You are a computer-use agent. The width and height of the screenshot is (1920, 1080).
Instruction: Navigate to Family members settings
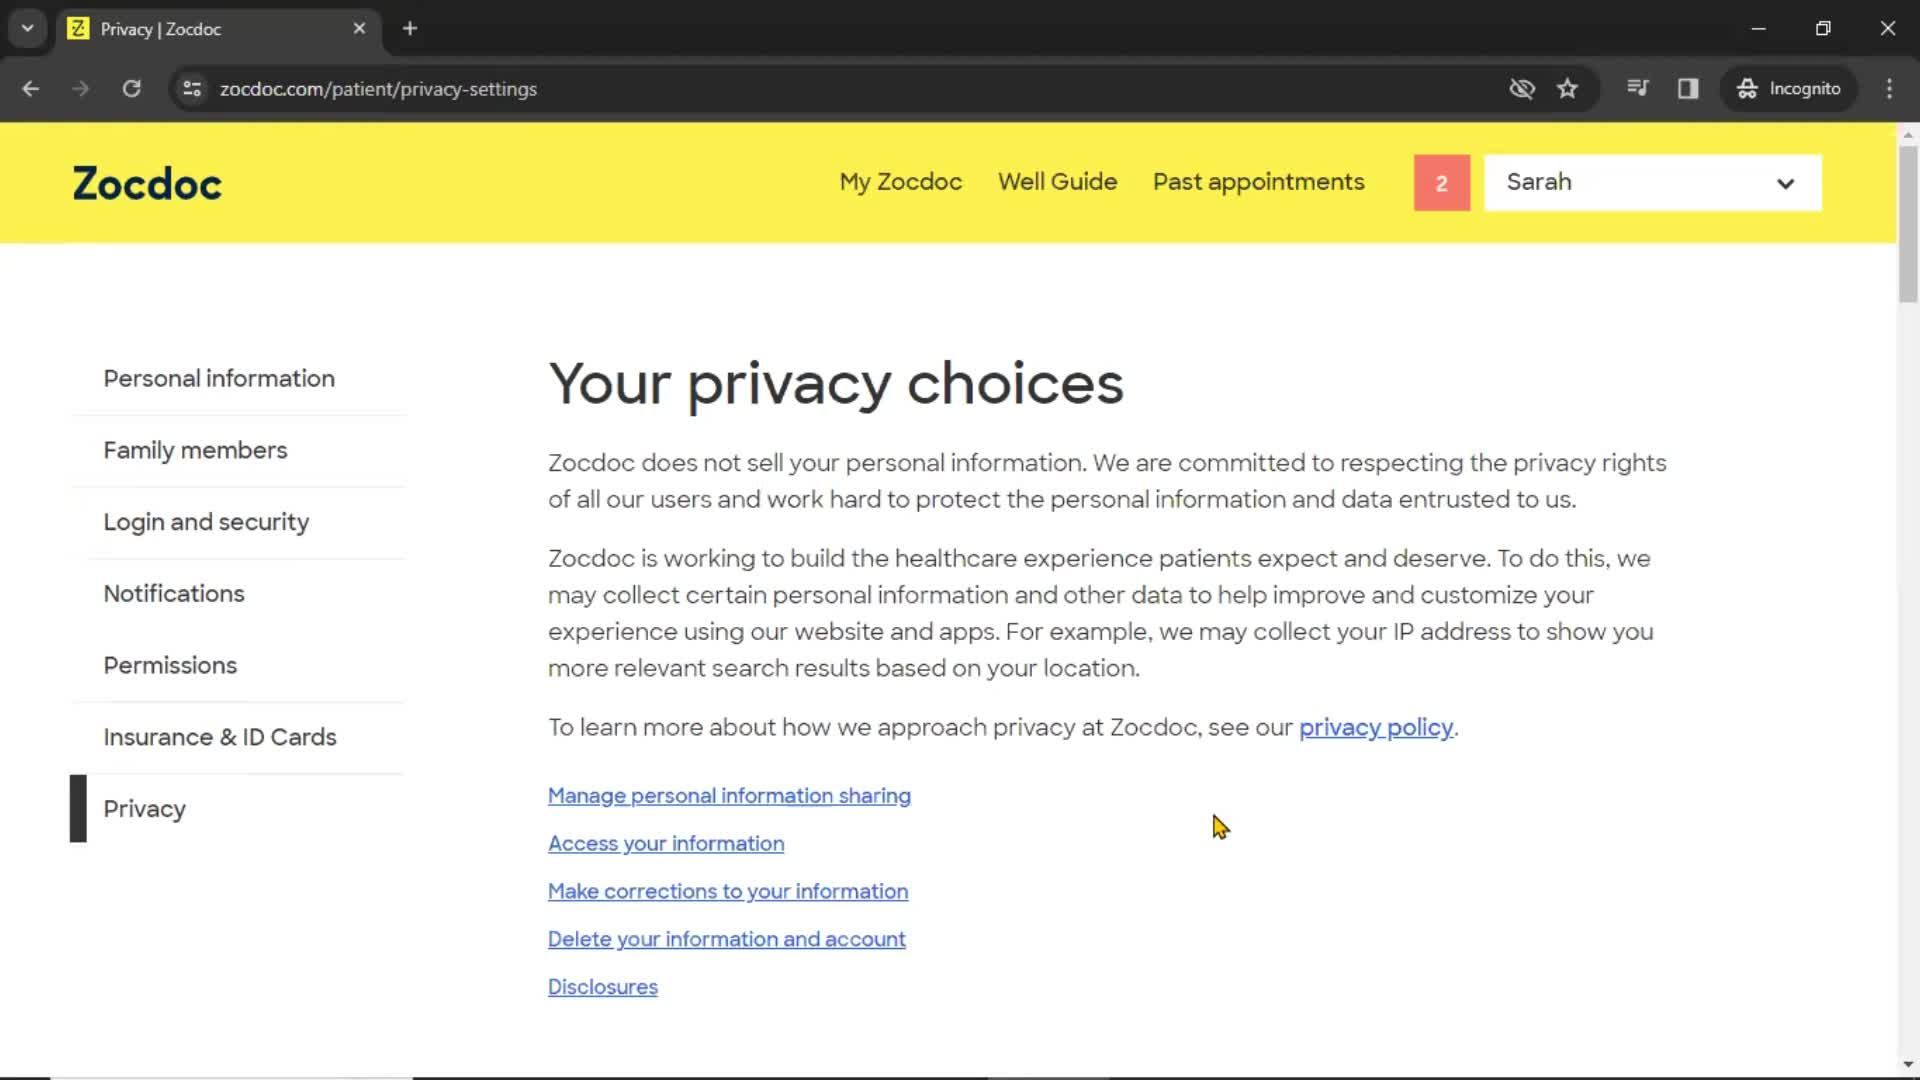[x=195, y=450]
